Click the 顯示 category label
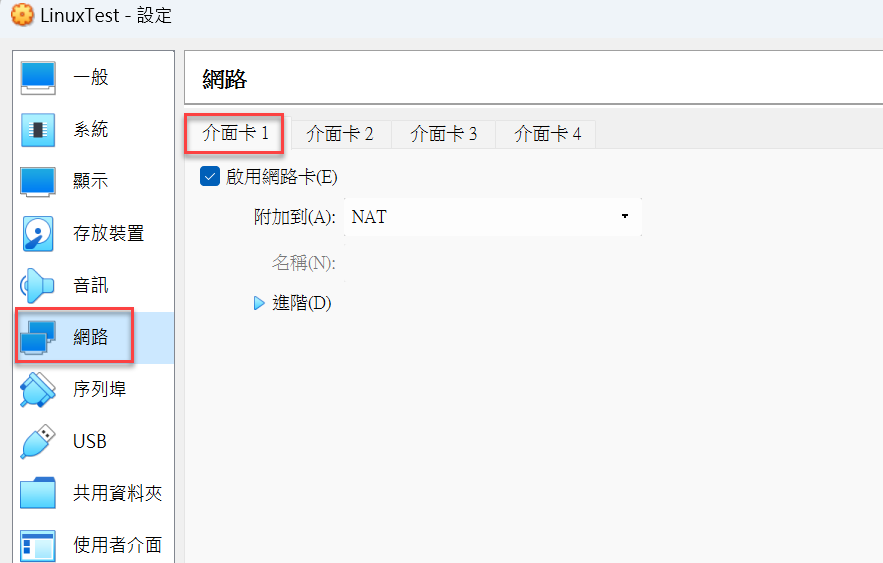This screenshot has width=883, height=563. coord(91,181)
